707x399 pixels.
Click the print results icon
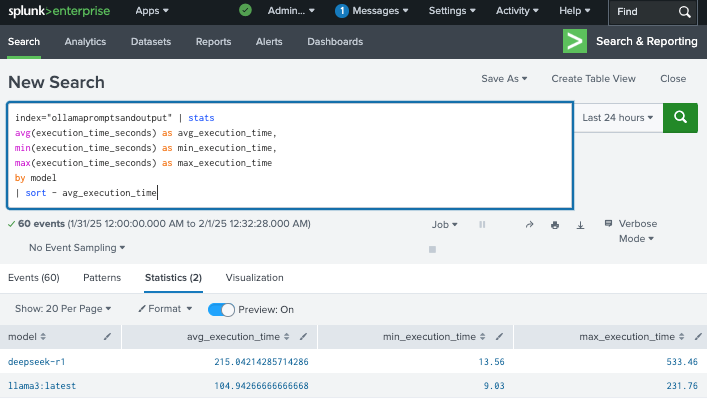(x=555, y=225)
